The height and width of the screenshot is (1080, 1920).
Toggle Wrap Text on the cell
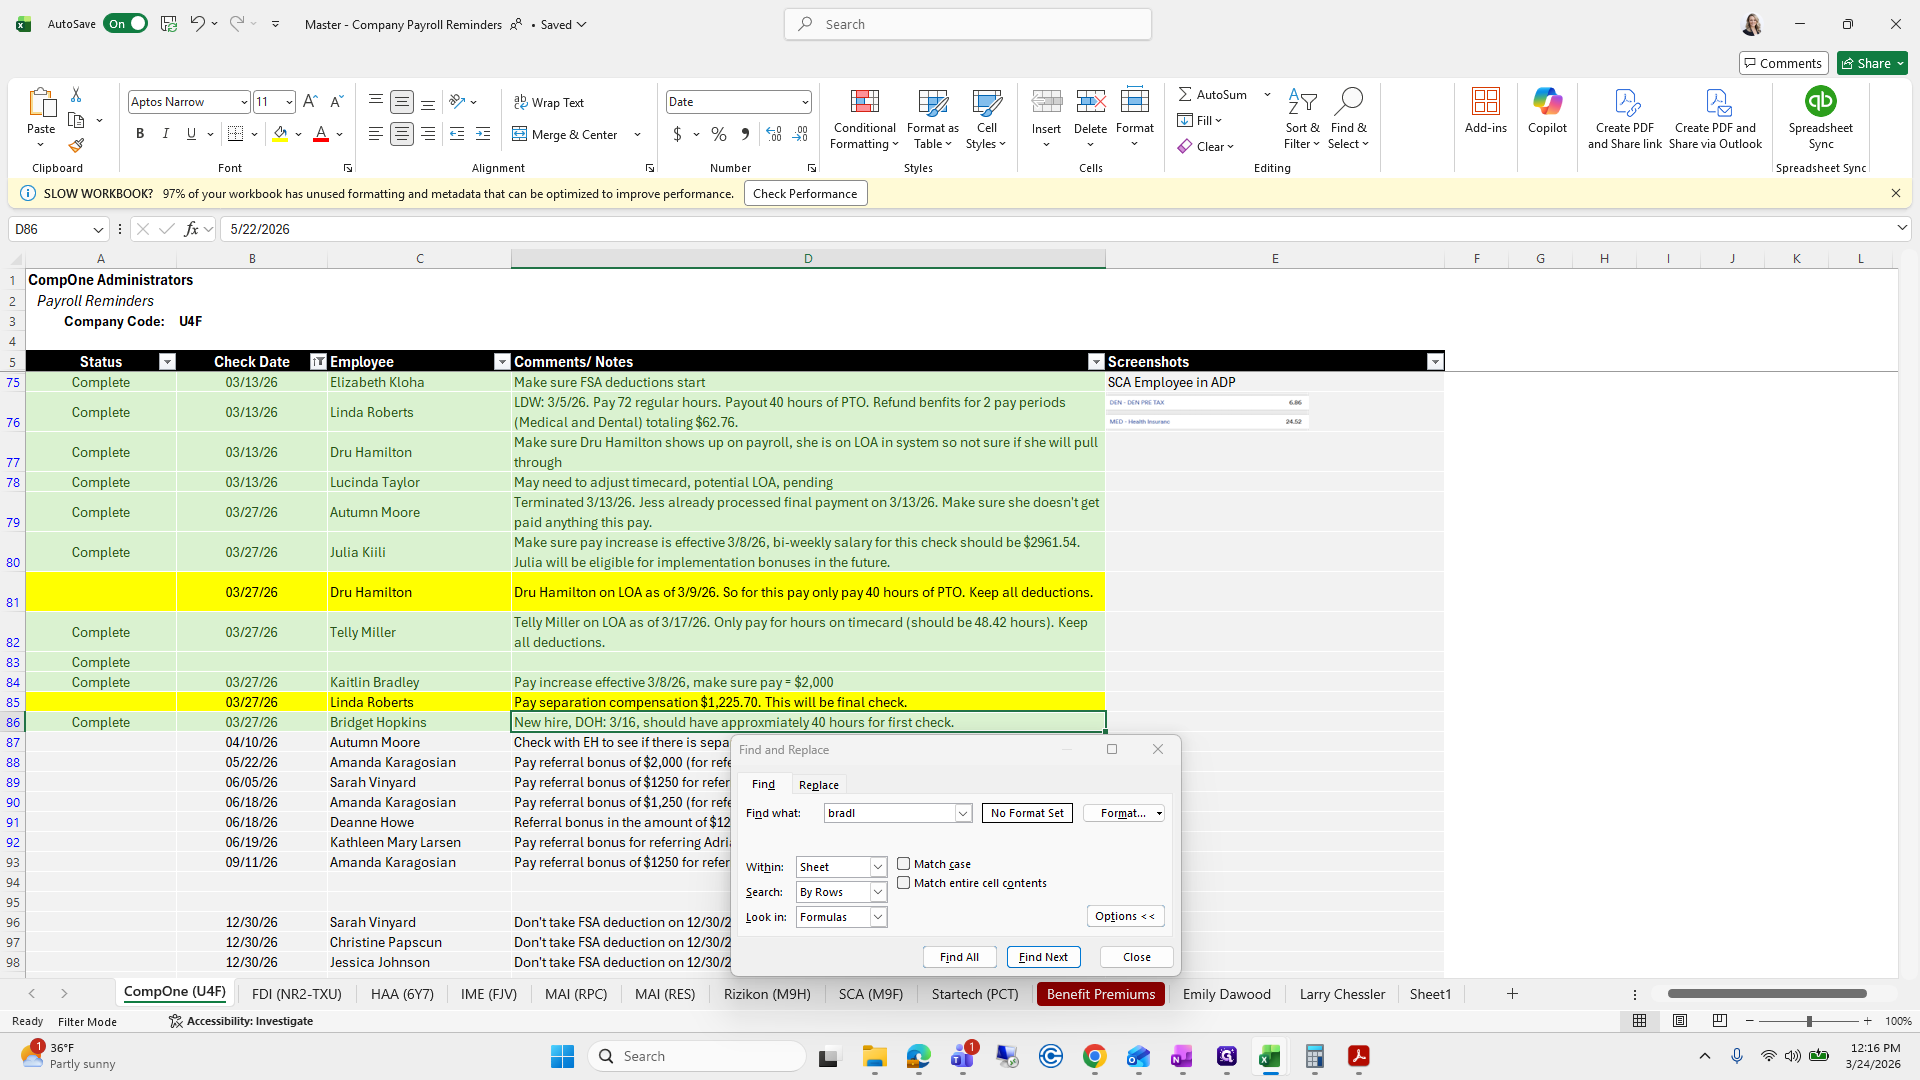tap(548, 101)
